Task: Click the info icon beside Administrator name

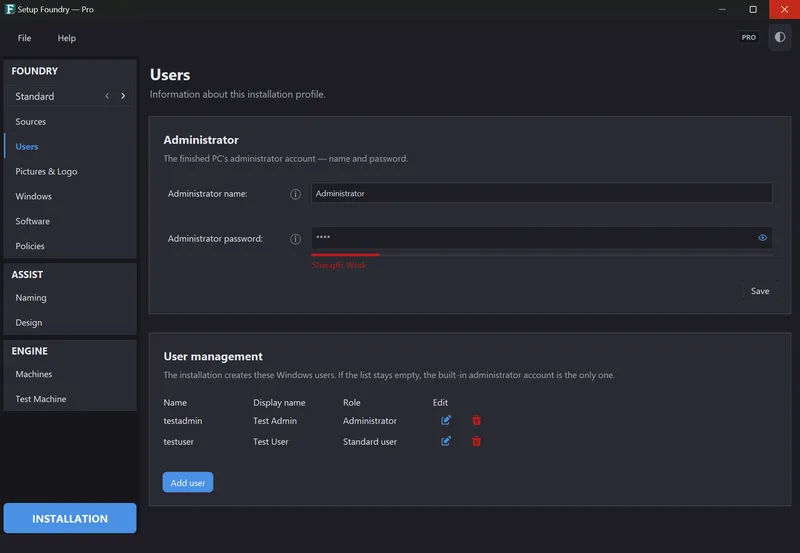Action: pyautogui.click(x=295, y=194)
